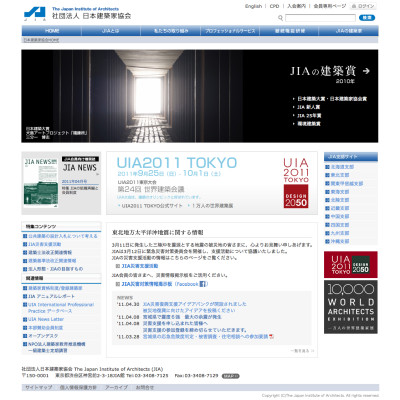Open UIA 2011 Tokyo Design 2050 red logo

[x=296, y=183]
